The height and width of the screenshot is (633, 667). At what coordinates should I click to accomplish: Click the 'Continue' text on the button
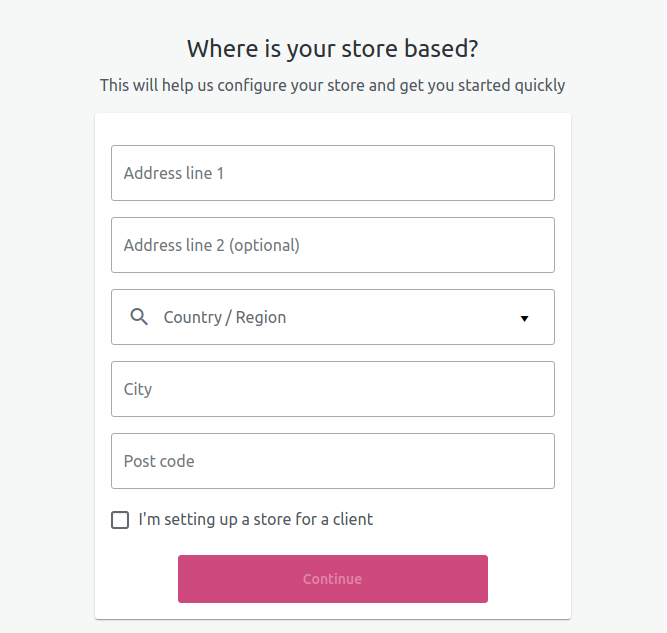pos(332,579)
